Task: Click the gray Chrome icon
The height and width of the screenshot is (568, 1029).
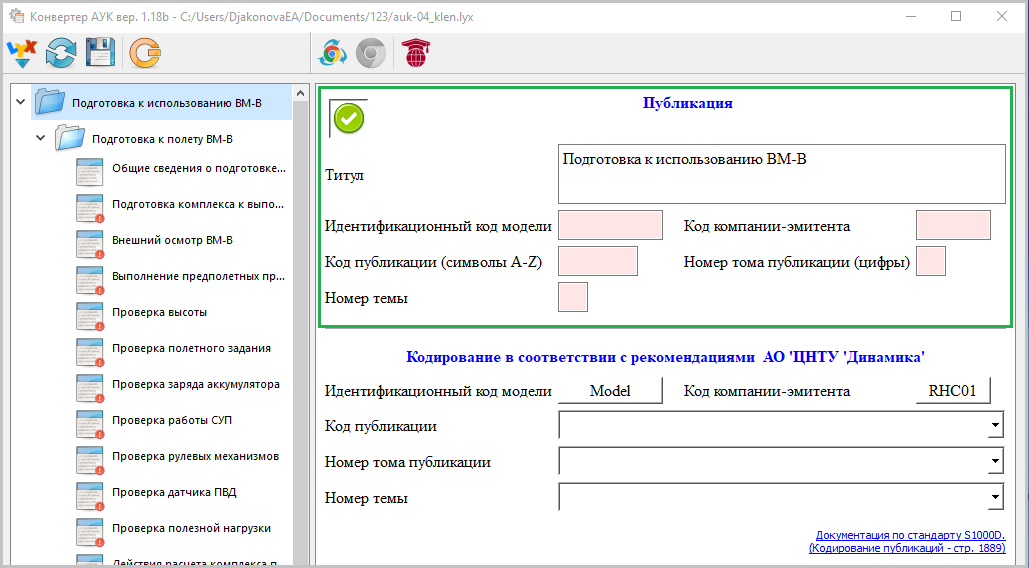Action: click(x=372, y=54)
